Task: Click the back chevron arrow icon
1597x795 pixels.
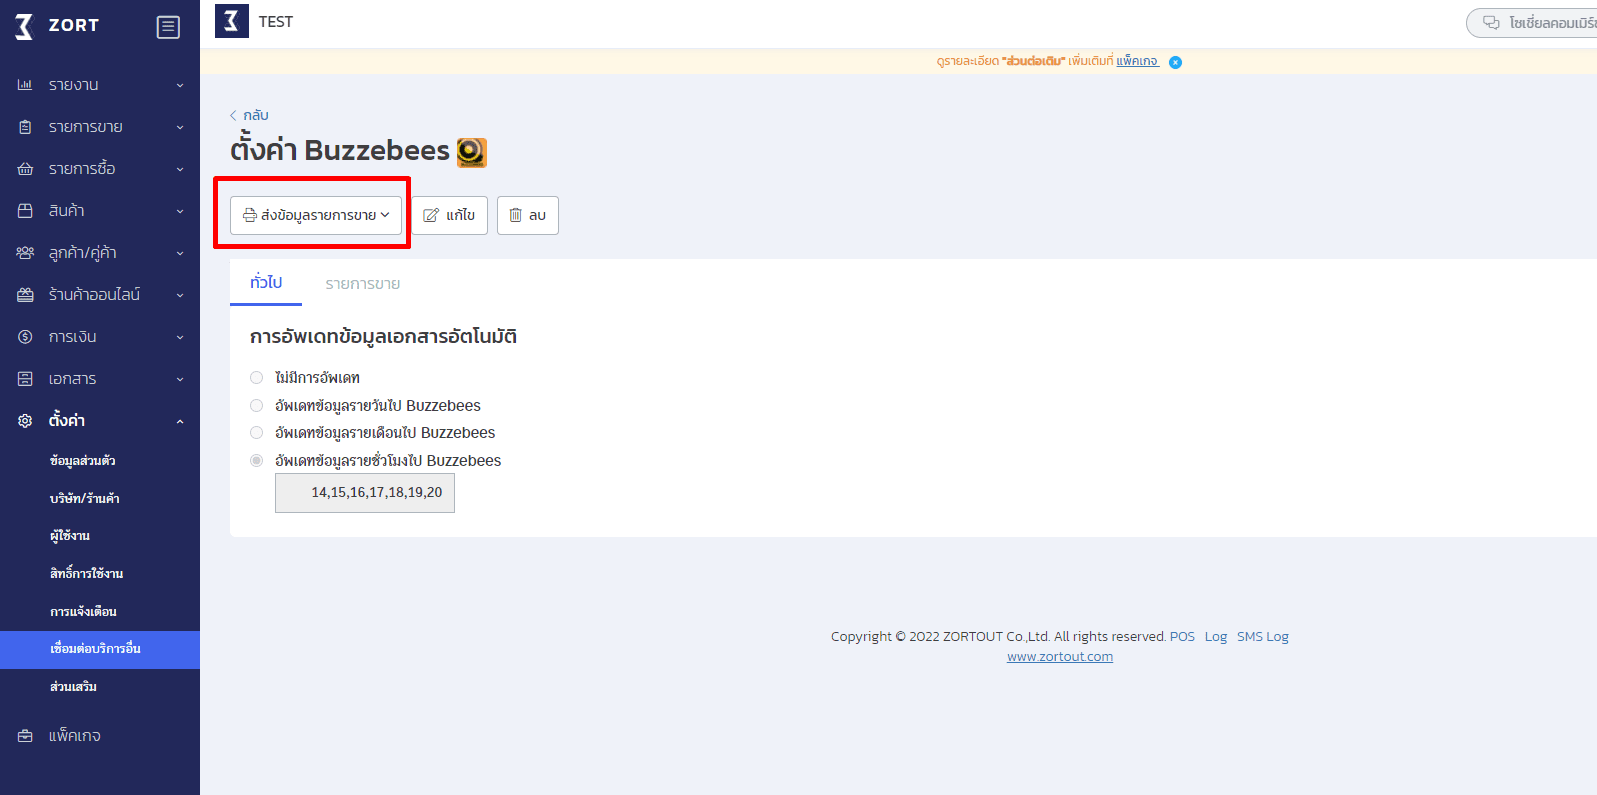Action: click(234, 115)
